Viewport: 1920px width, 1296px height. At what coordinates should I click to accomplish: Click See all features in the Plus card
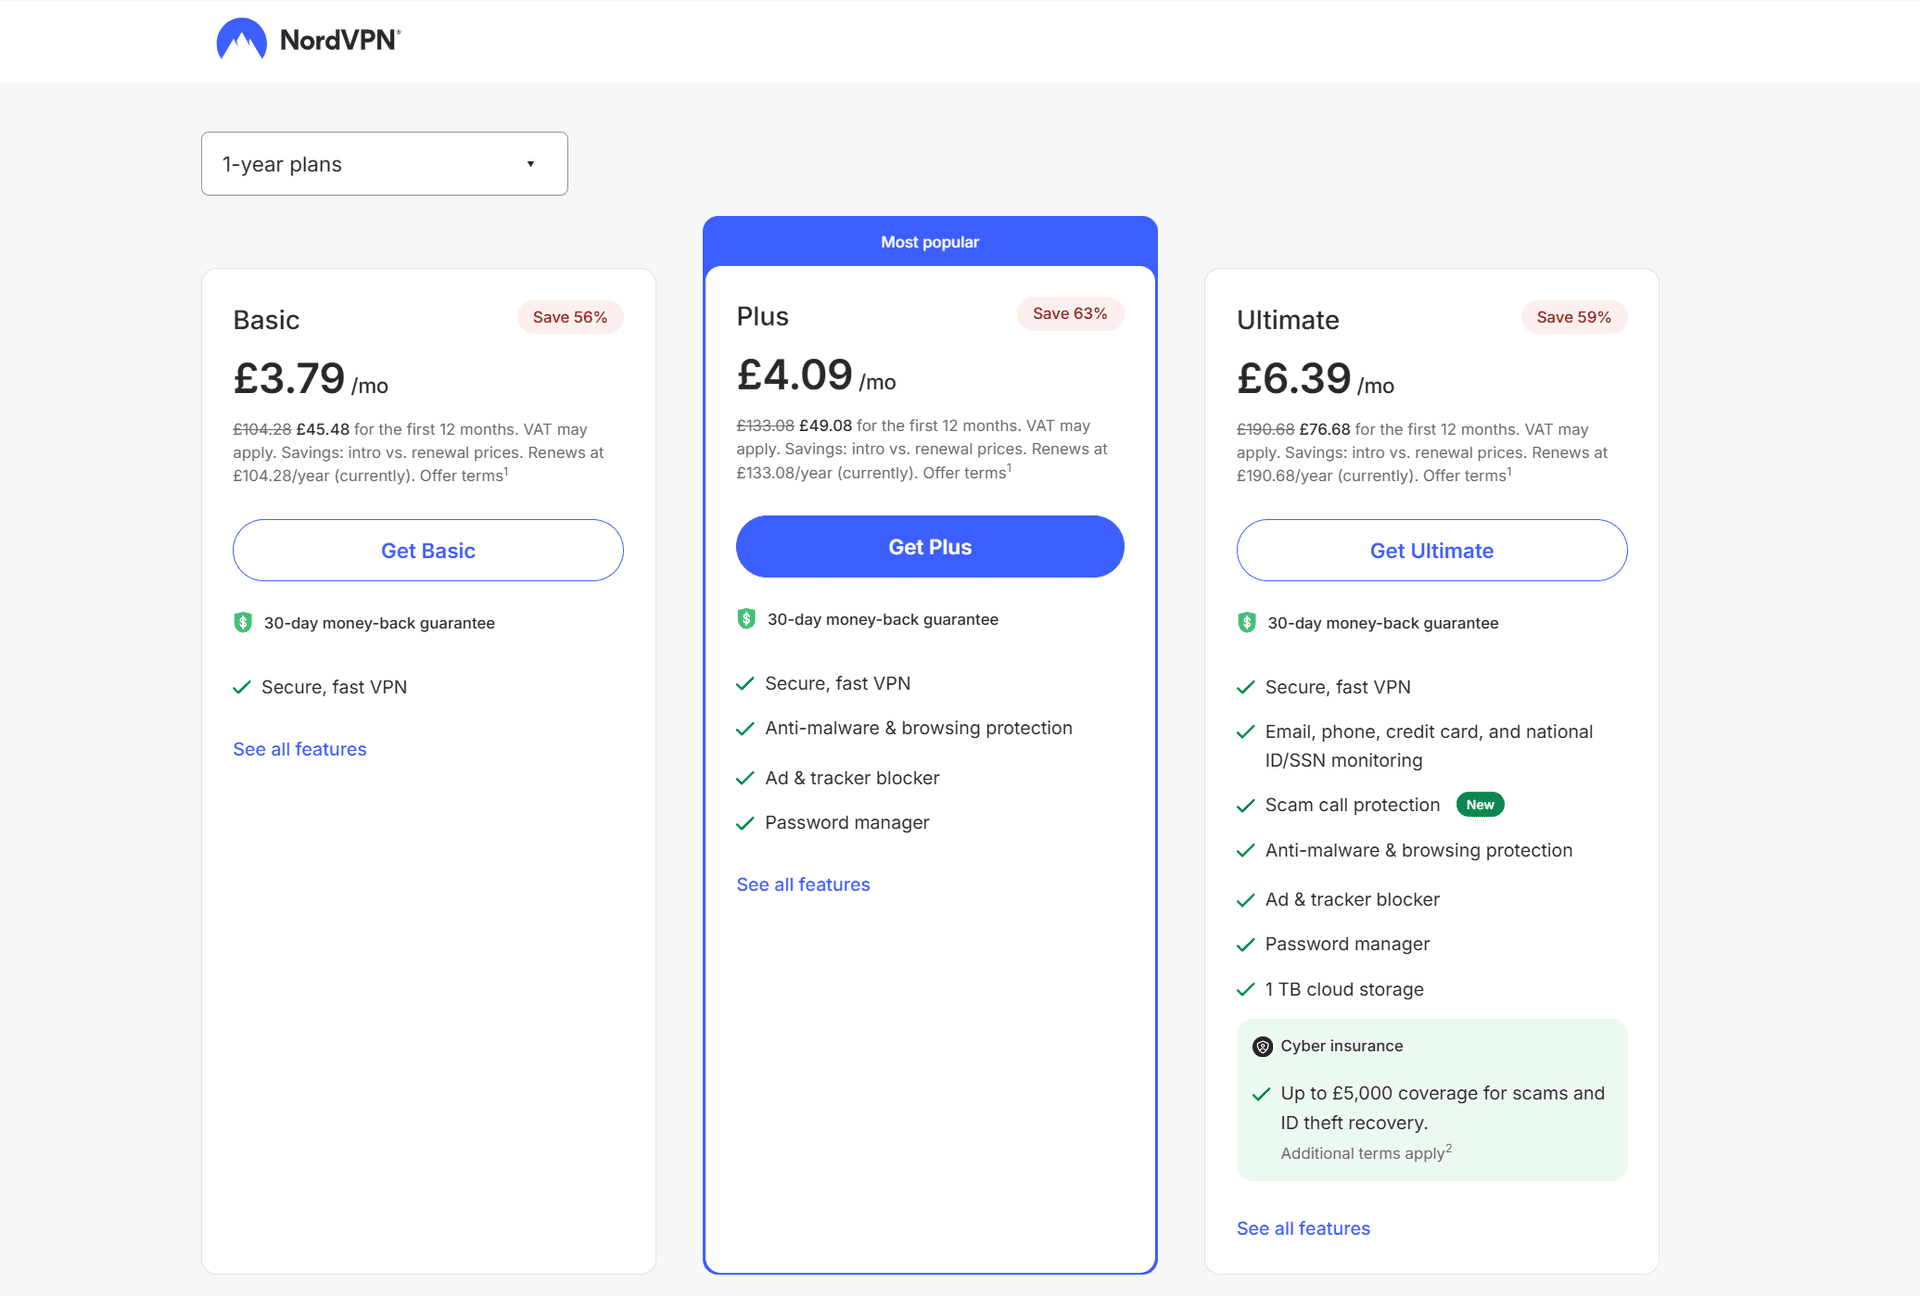pos(803,884)
